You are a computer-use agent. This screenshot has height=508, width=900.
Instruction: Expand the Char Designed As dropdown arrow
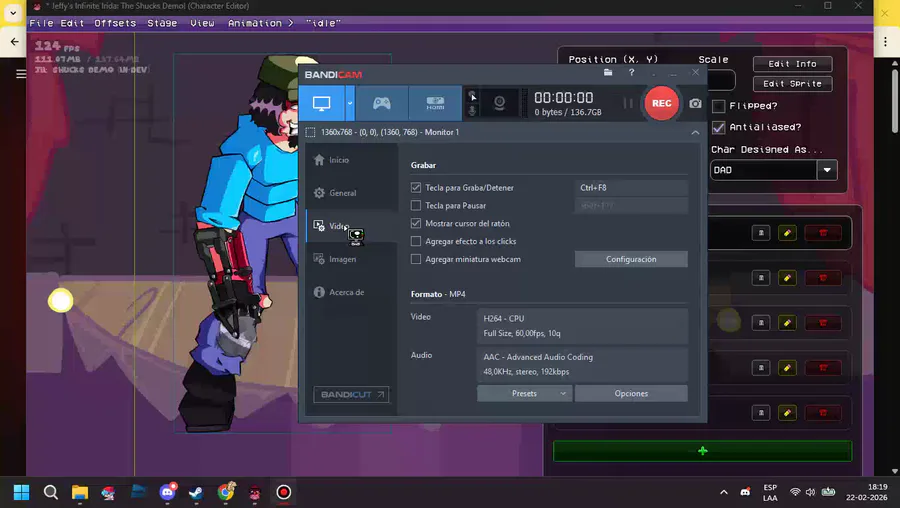pyautogui.click(x=827, y=170)
